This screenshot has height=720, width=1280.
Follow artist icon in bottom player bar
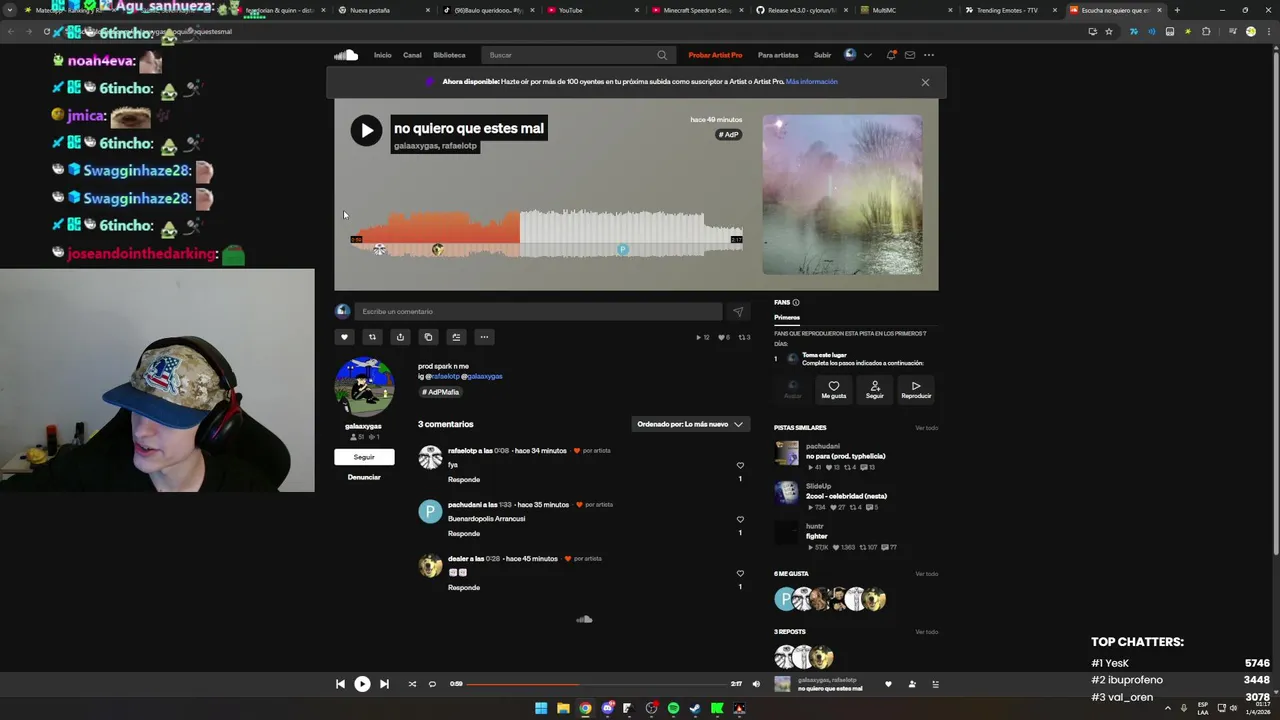(x=912, y=684)
